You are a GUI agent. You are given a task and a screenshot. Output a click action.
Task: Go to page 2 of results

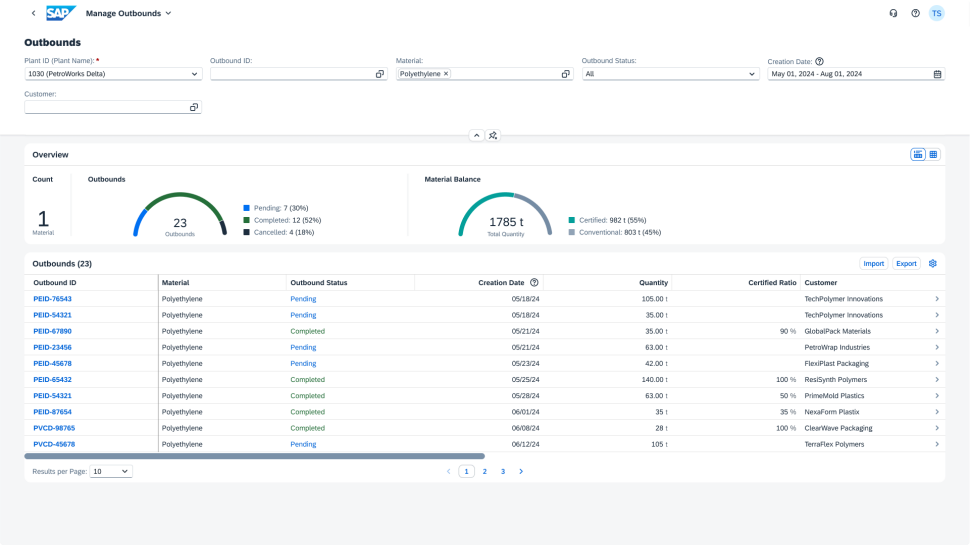pos(485,471)
